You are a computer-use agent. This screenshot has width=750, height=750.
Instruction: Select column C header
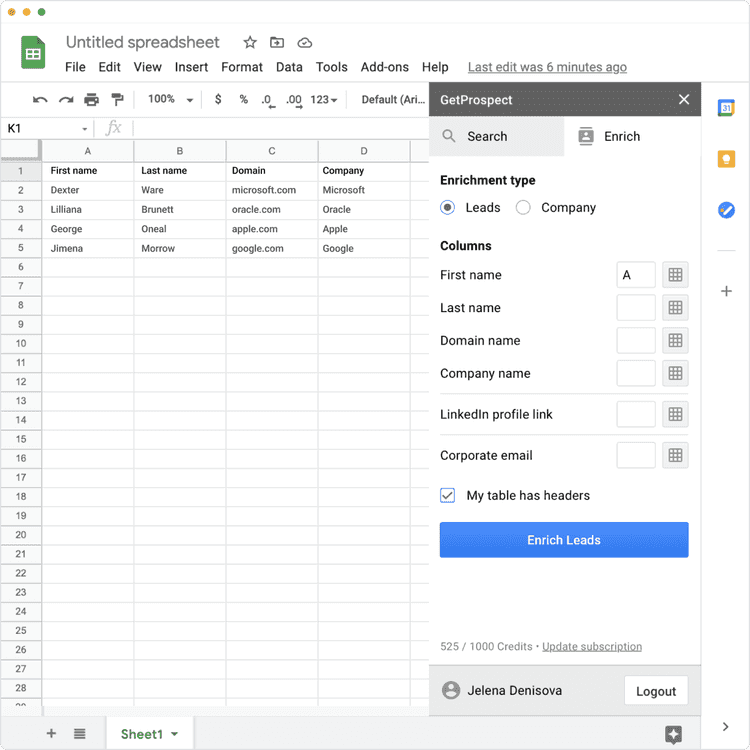(272, 151)
